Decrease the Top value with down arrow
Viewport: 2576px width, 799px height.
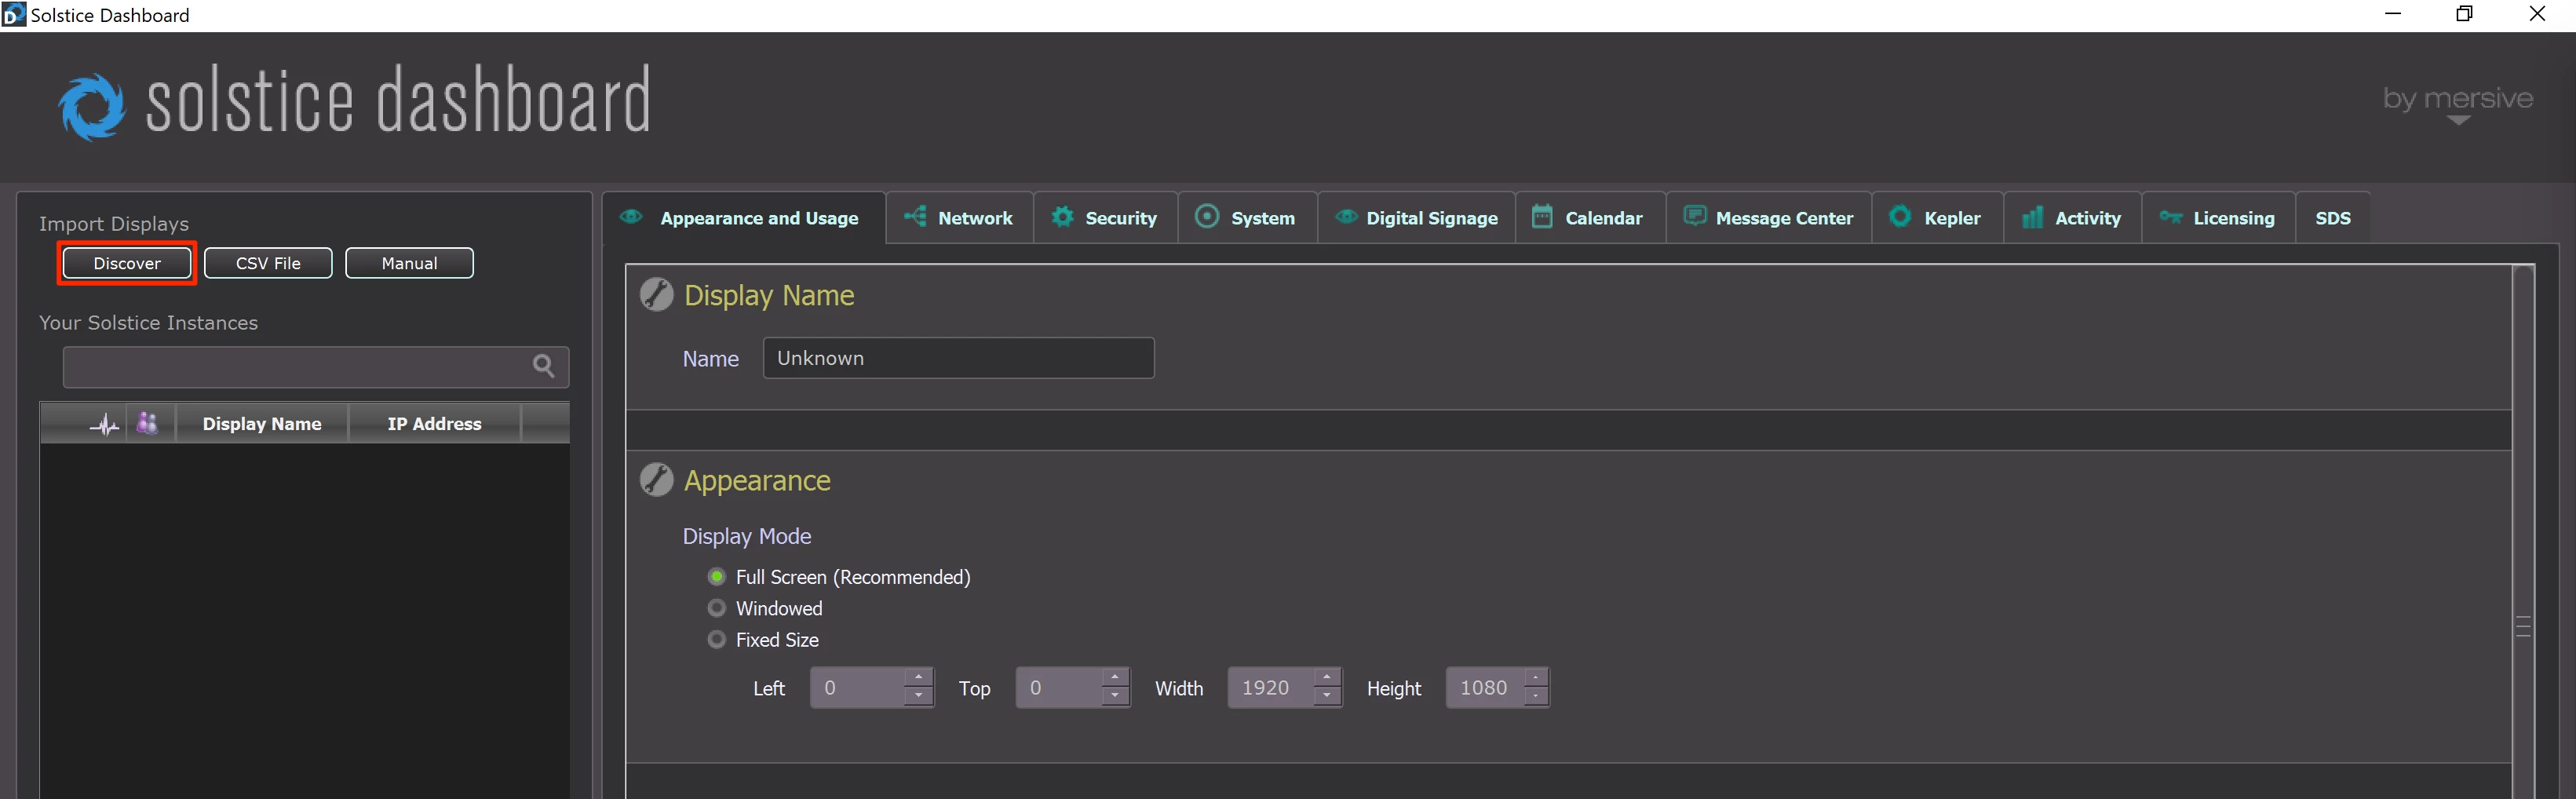click(x=1115, y=697)
